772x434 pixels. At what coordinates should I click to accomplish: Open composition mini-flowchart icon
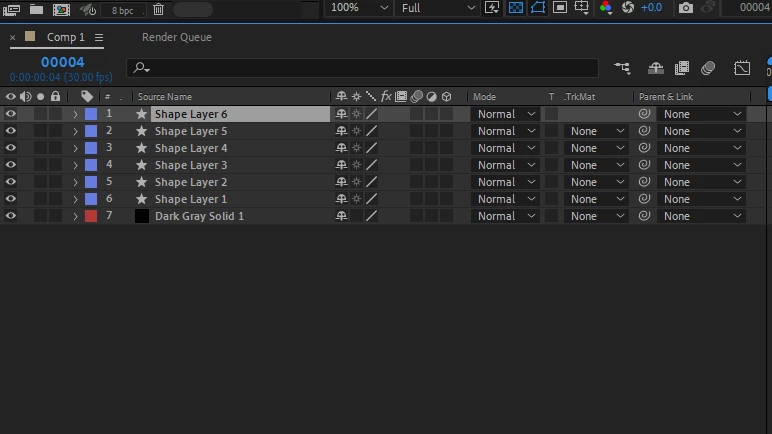622,68
